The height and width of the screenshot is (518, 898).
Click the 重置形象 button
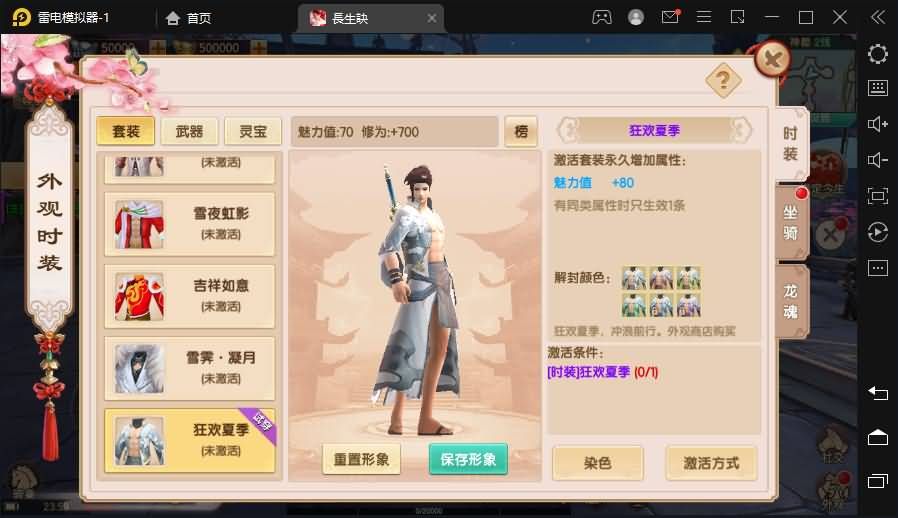tap(361, 459)
